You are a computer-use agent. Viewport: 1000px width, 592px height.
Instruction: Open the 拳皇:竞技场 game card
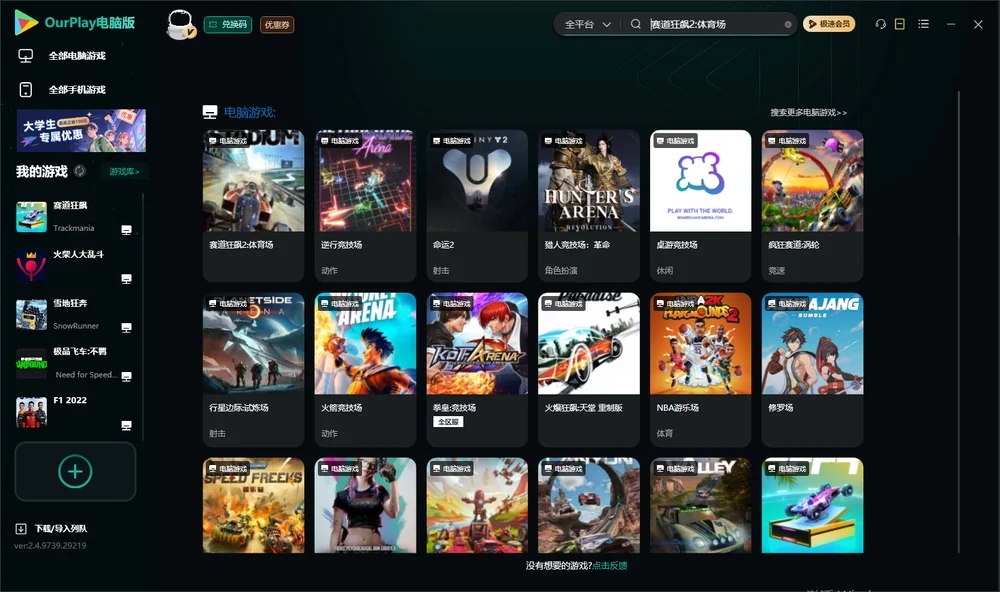click(477, 369)
